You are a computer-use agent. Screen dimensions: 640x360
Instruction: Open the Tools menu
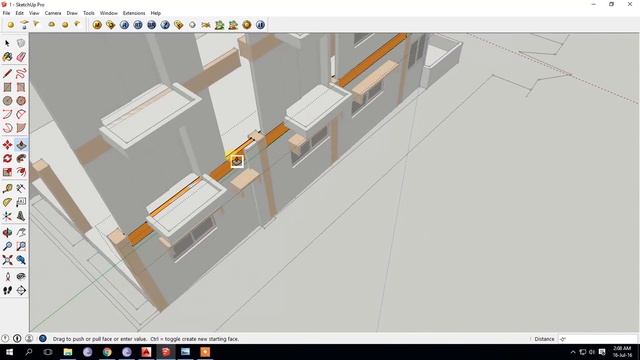pyautogui.click(x=89, y=13)
